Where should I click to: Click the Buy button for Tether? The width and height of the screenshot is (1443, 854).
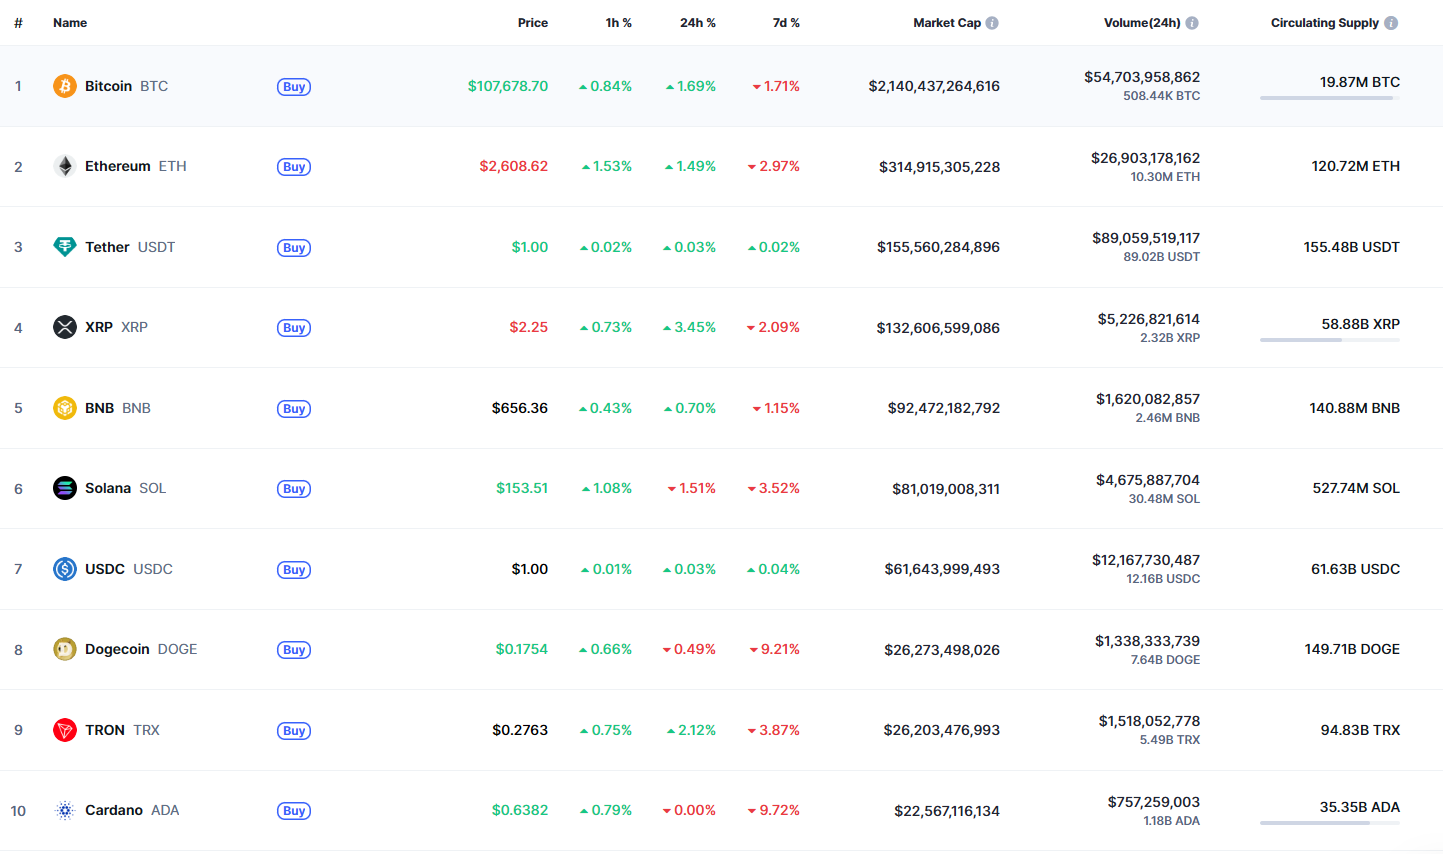tap(294, 248)
